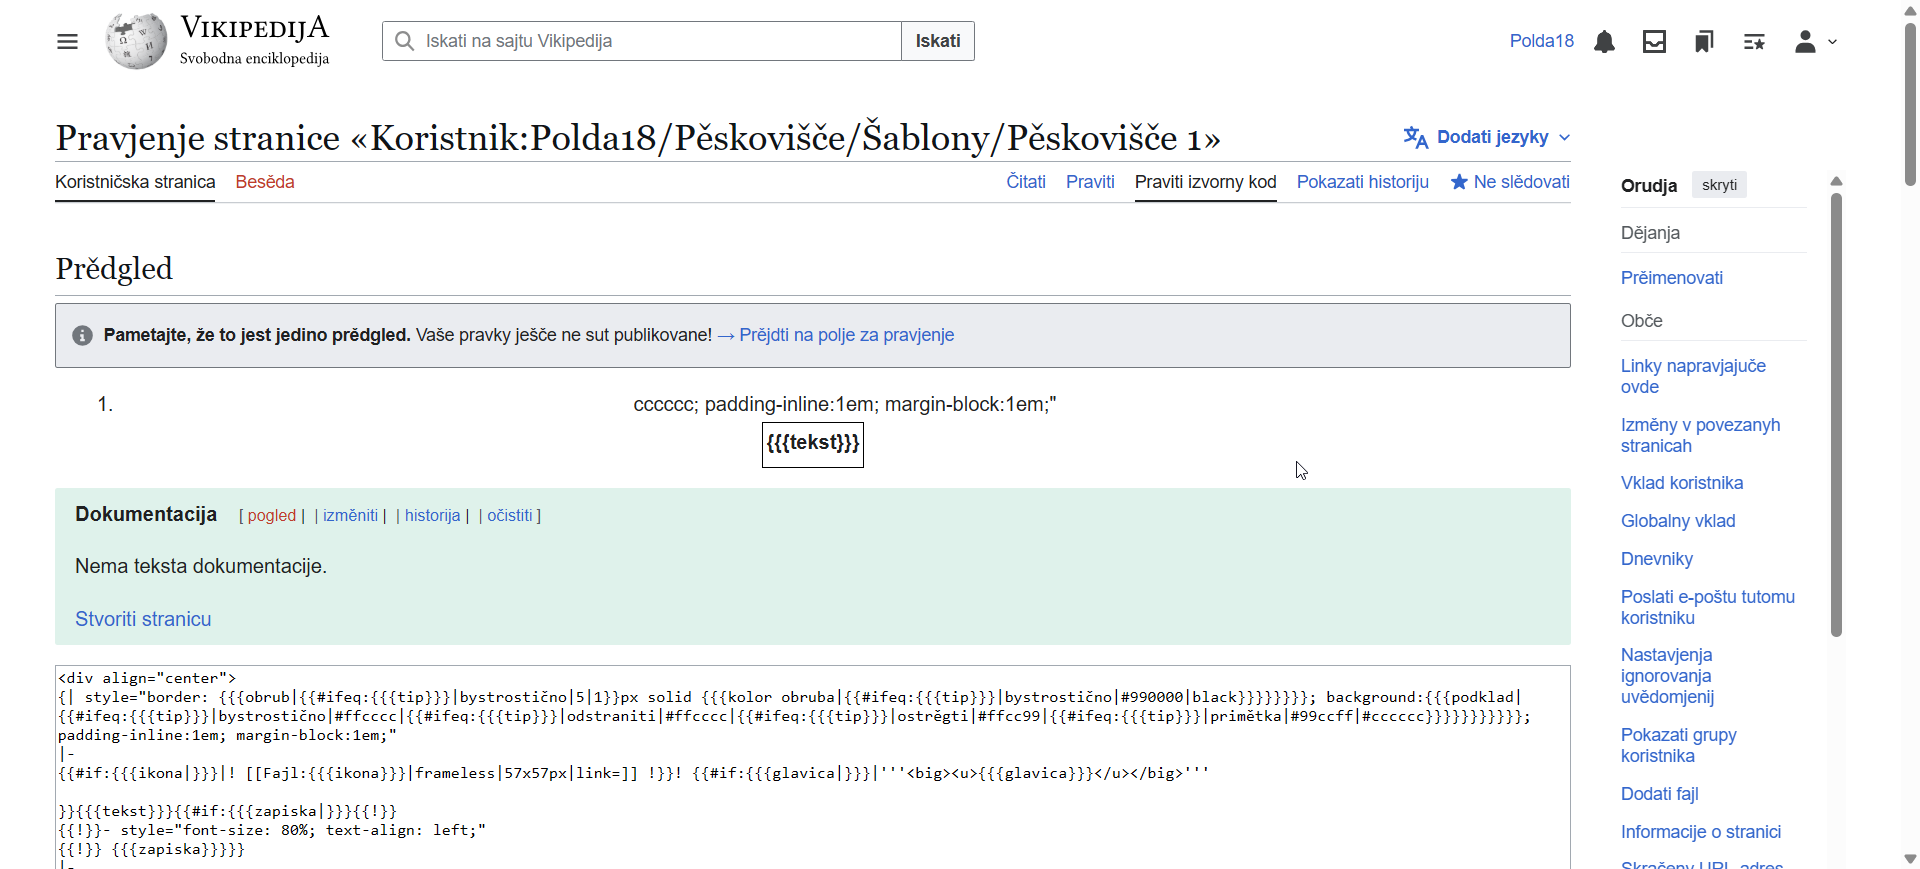Image resolution: width=1920 pixels, height=869 pixels.
Task: Click Dodati fajl link
Action: coord(1660,794)
